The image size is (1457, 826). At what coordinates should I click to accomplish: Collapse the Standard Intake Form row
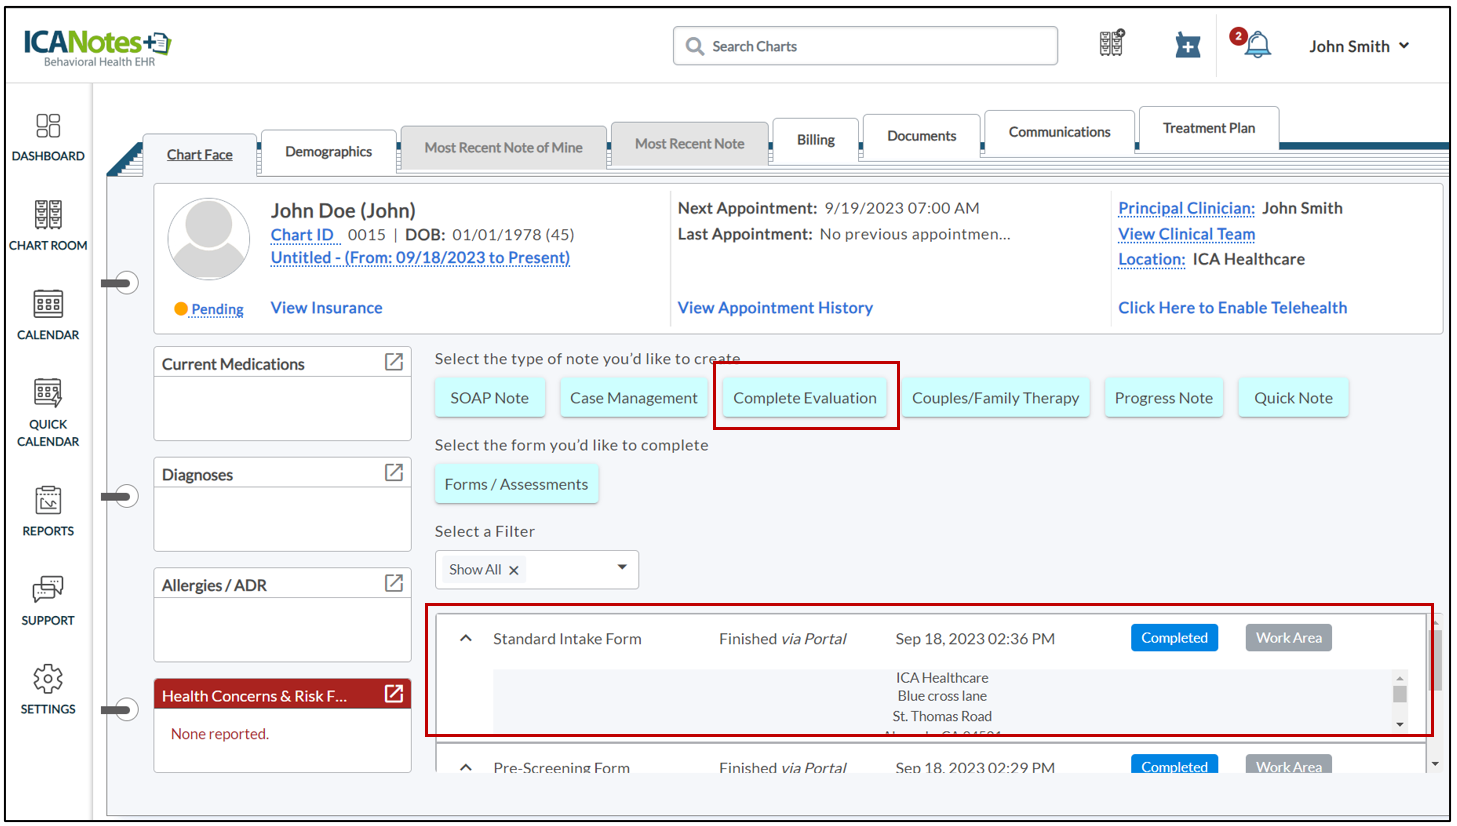pos(466,638)
